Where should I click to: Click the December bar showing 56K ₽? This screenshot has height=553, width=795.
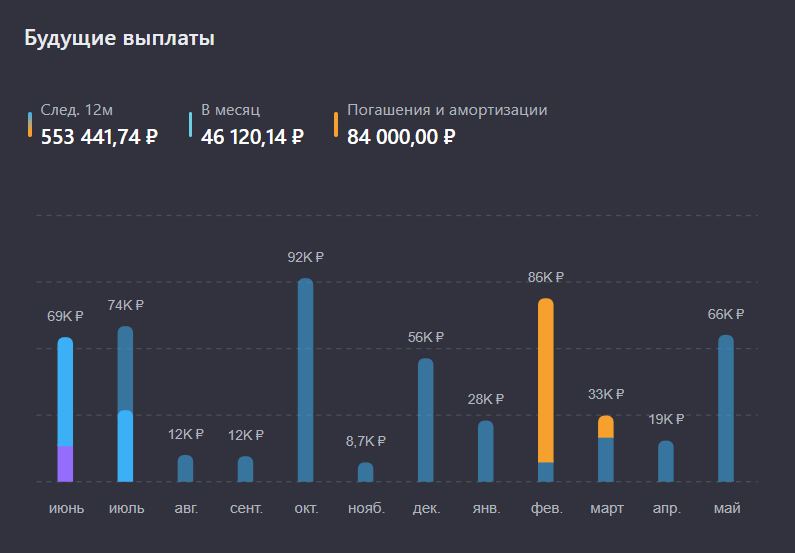pyautogui.click(x=426, y=420)
